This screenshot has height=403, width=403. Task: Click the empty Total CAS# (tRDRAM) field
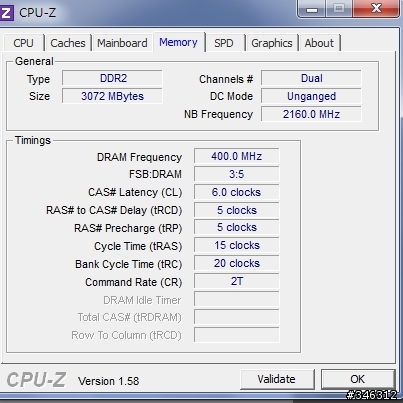click(237, 317)
